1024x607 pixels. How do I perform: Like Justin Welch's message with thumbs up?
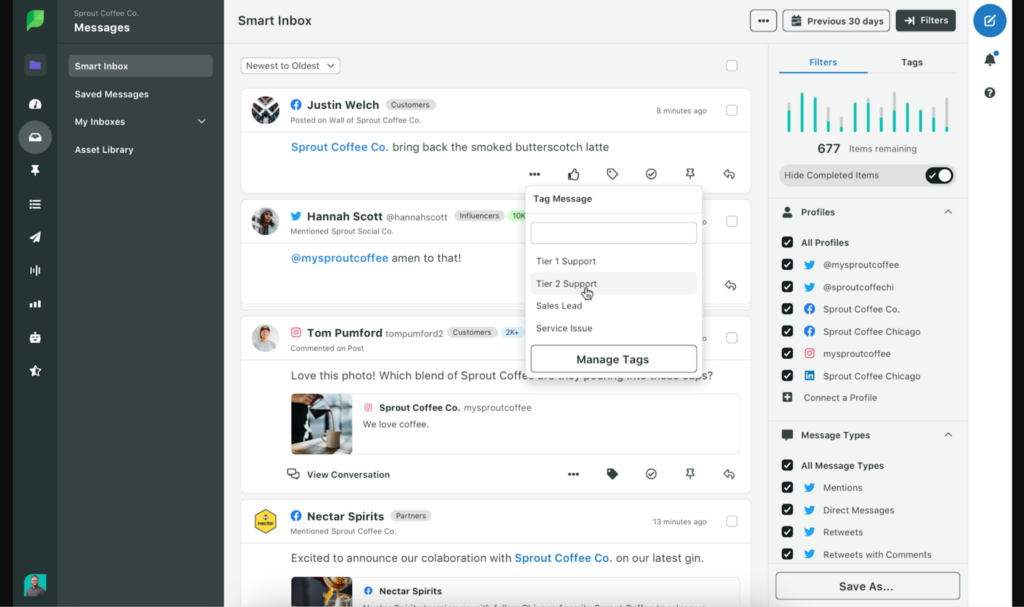coord(573,174)
